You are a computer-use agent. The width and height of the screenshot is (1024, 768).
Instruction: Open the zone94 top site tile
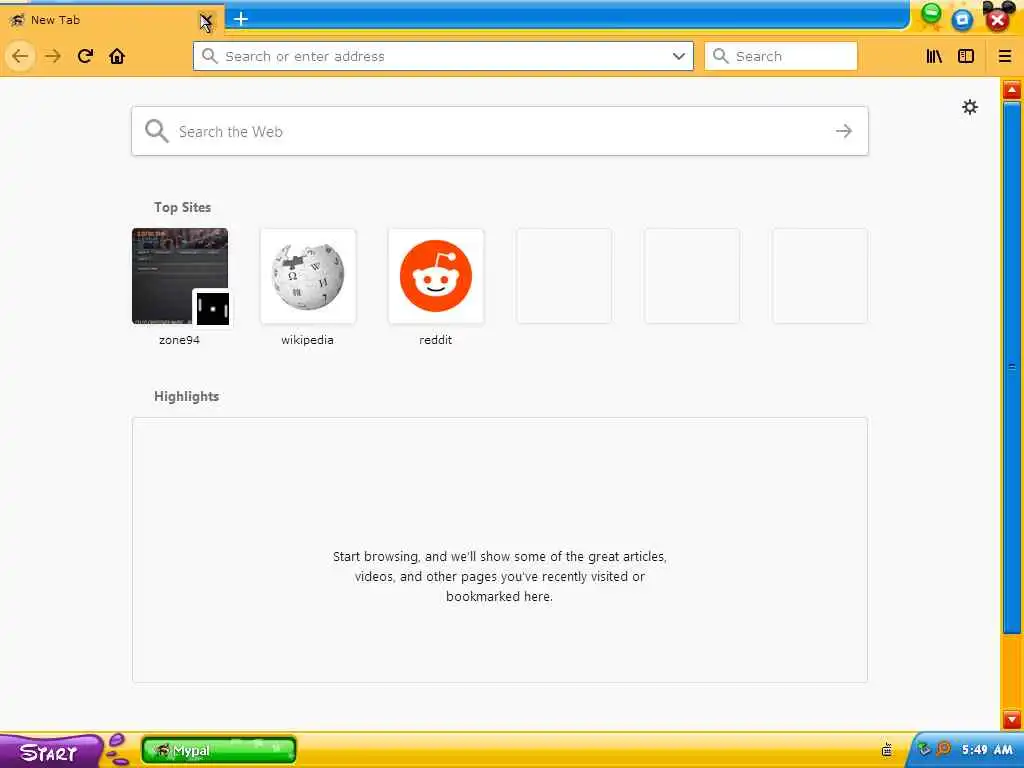tap(180, 276)
